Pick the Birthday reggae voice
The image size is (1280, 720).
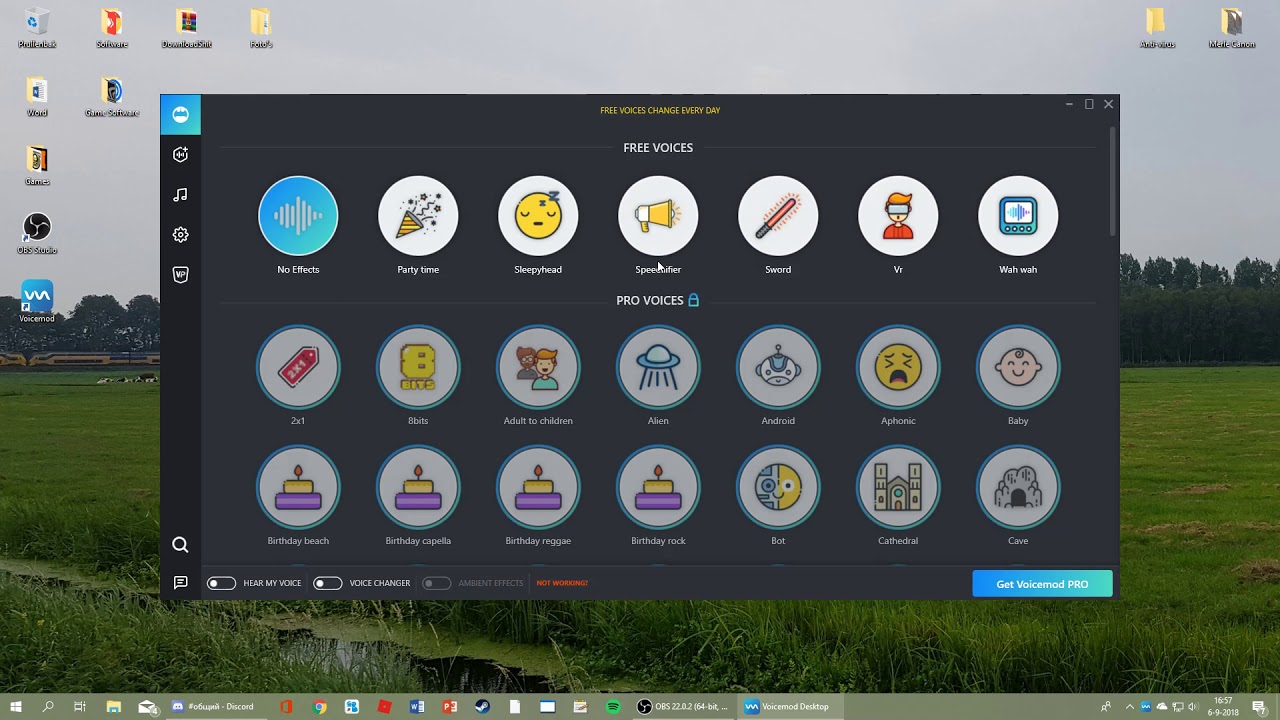(x=538, y=487)
